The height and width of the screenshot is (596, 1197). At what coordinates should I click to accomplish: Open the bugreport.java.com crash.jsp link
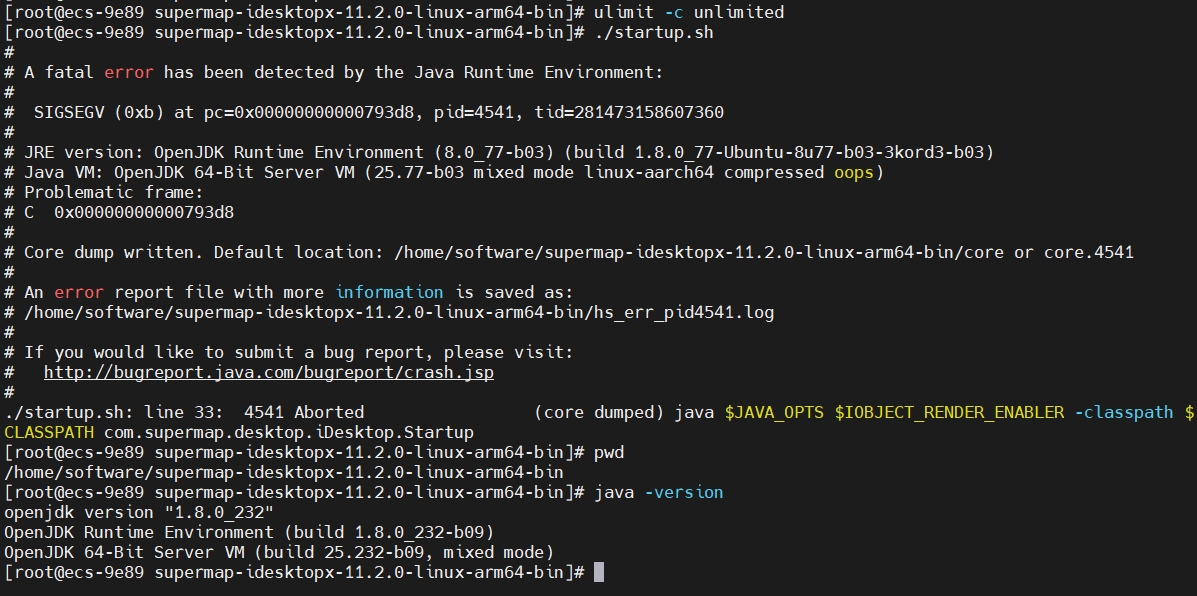(x=269, y=372)
